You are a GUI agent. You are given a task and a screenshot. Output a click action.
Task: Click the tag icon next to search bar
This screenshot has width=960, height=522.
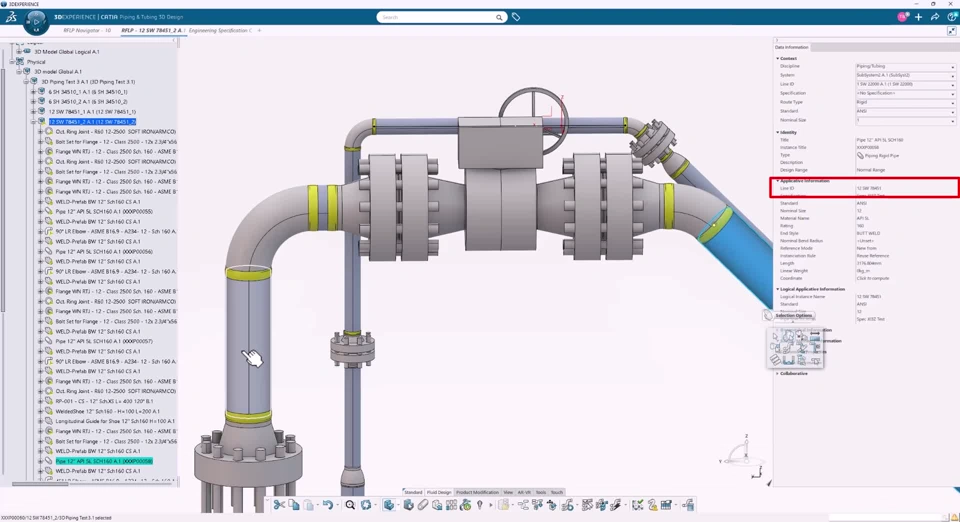pyautogui.click(x=516, y=17)
